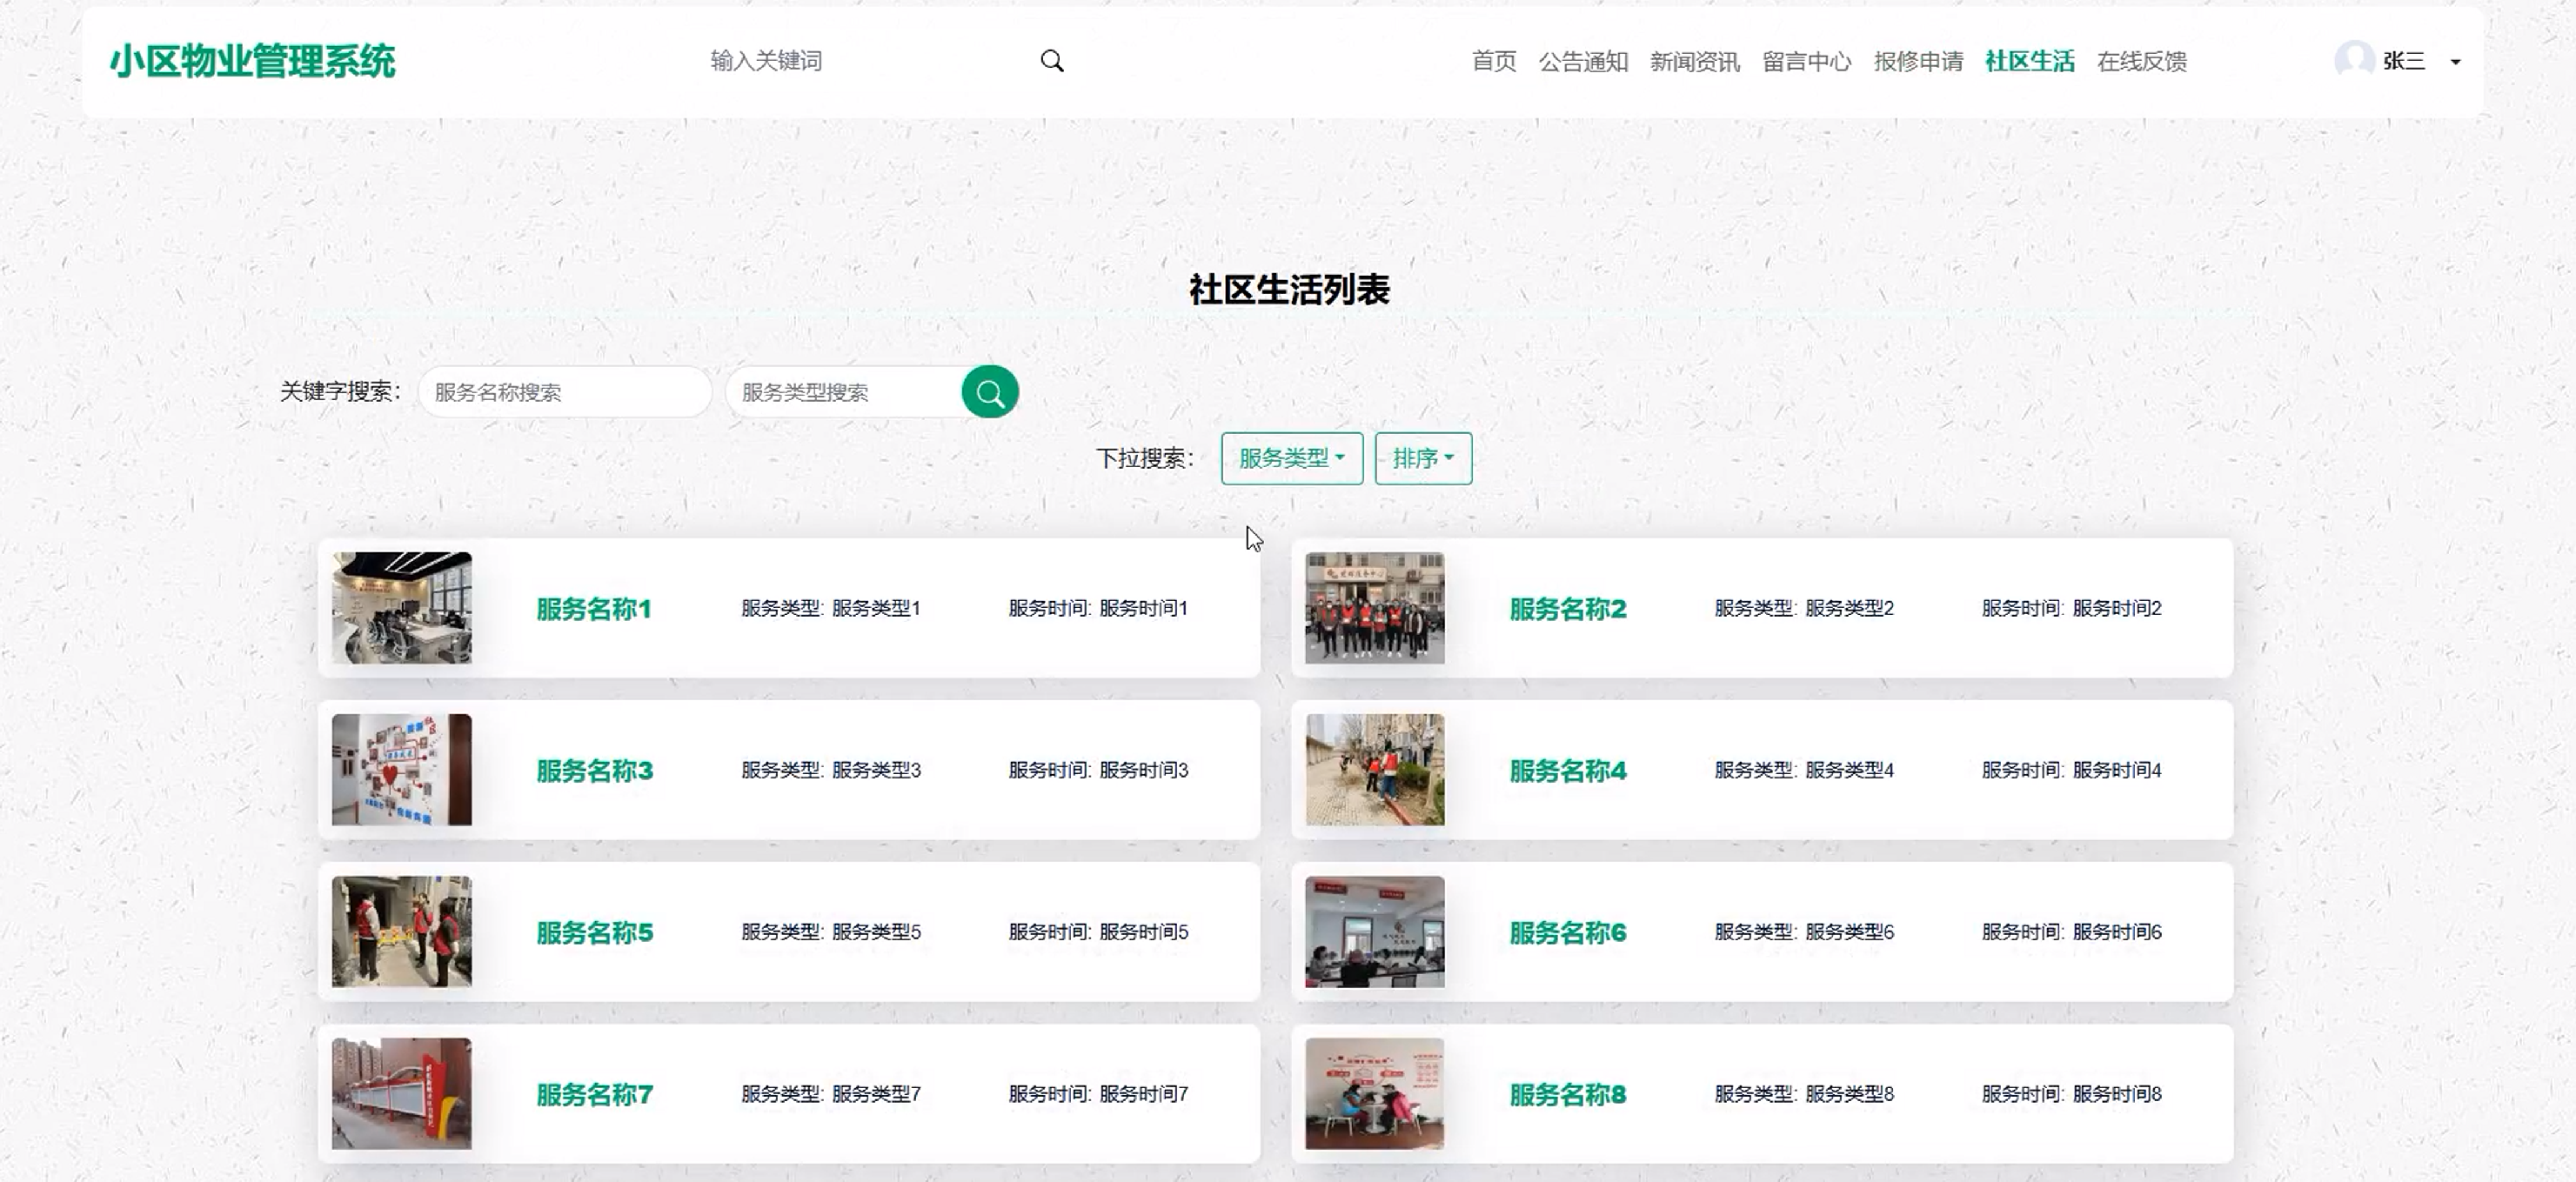
Task: Go to the 首页 menu item
Action: pos(1494,61)
